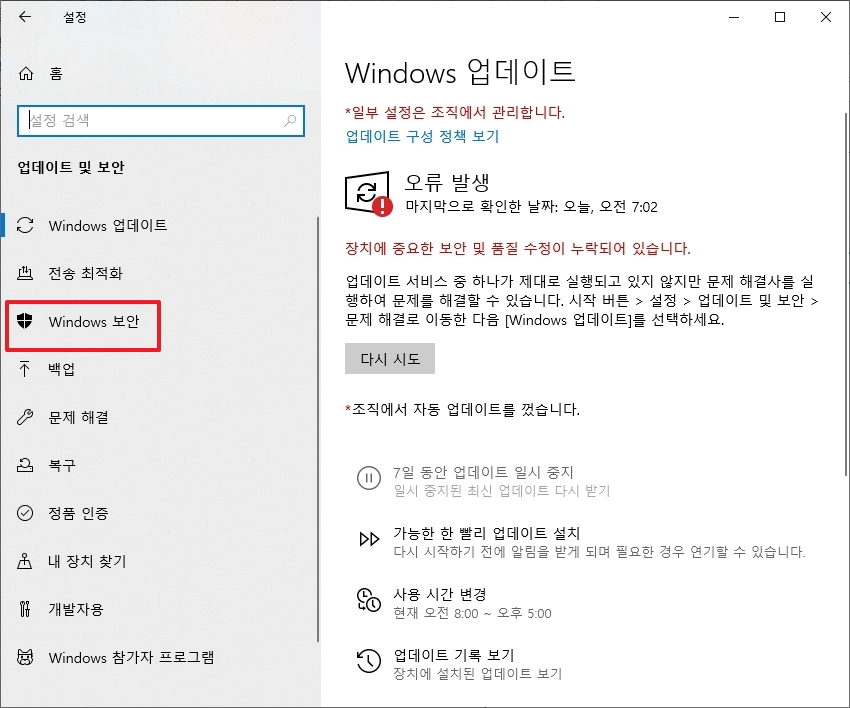Focus the 설정 검색 search field
This screenshot has width=850, height=708.
click(x=161, y=120)
